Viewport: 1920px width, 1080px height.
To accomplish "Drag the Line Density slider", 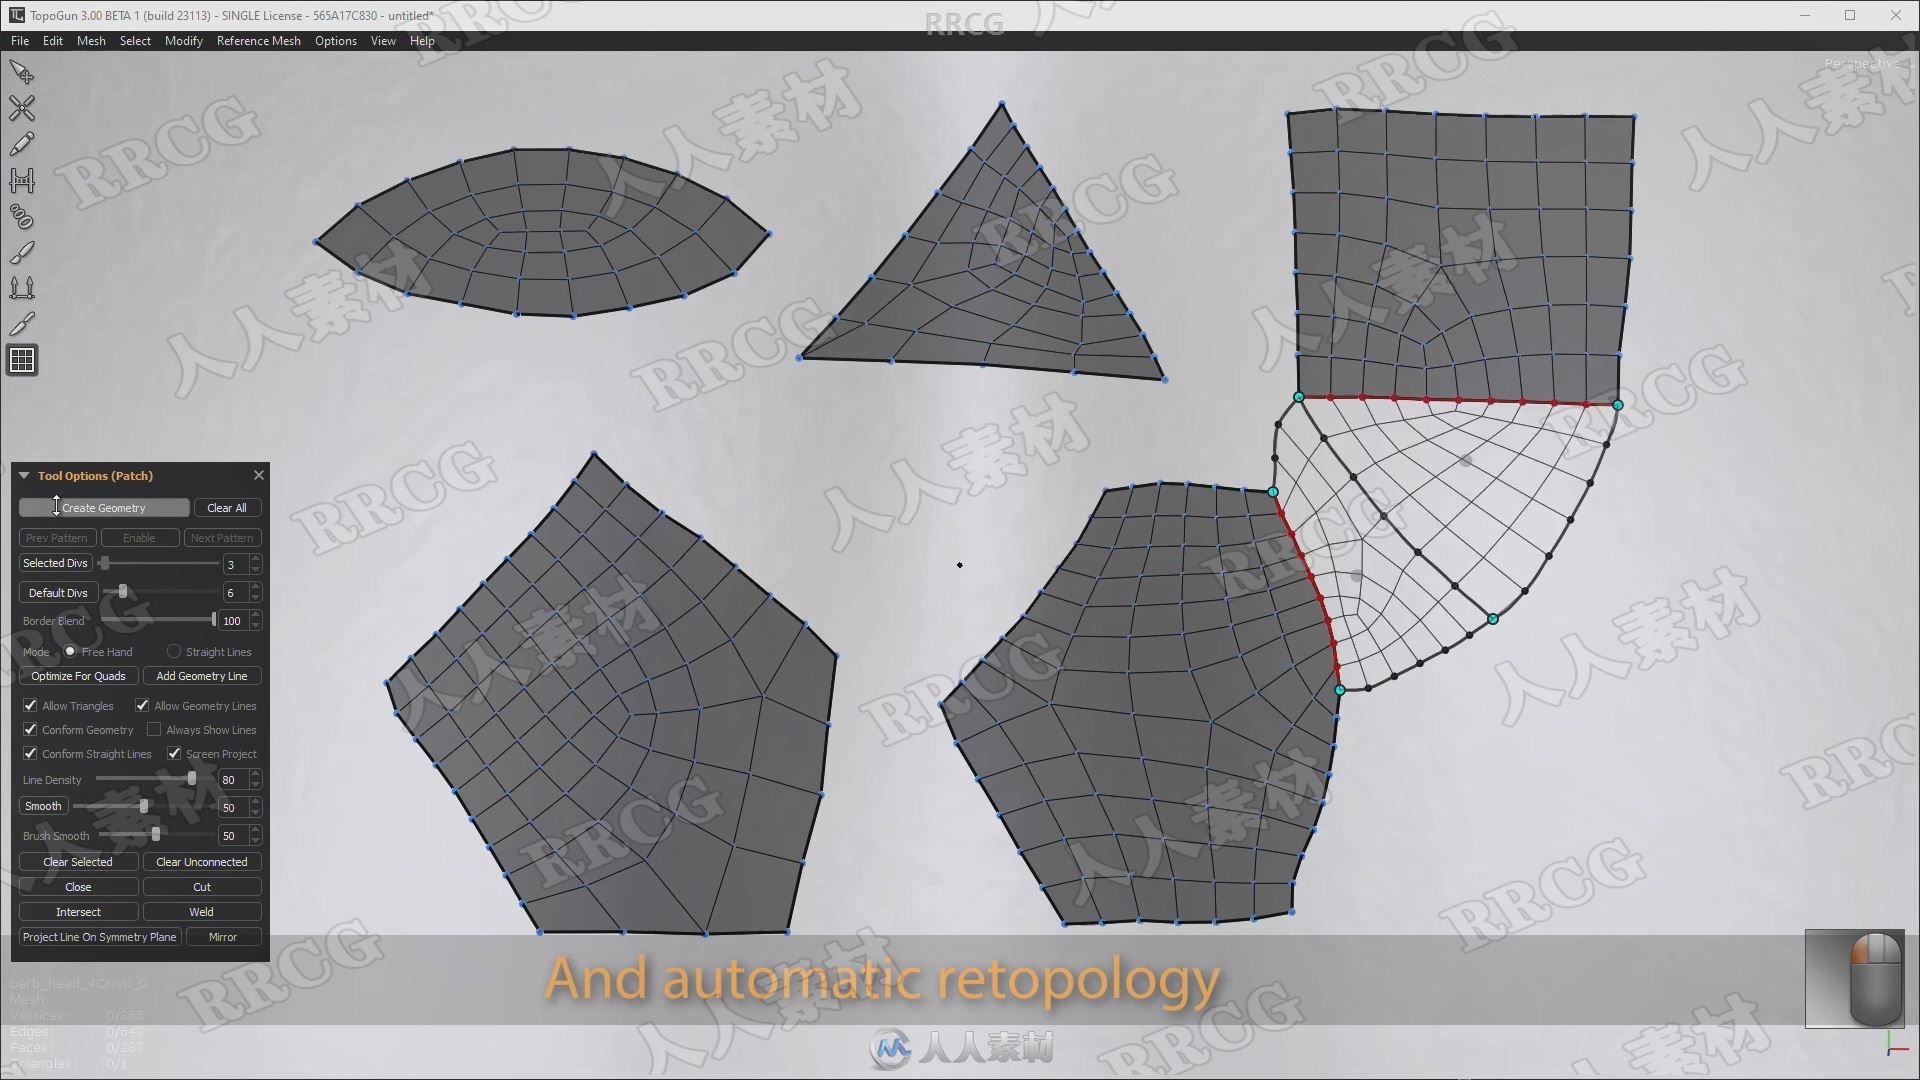I will point(190,779).
